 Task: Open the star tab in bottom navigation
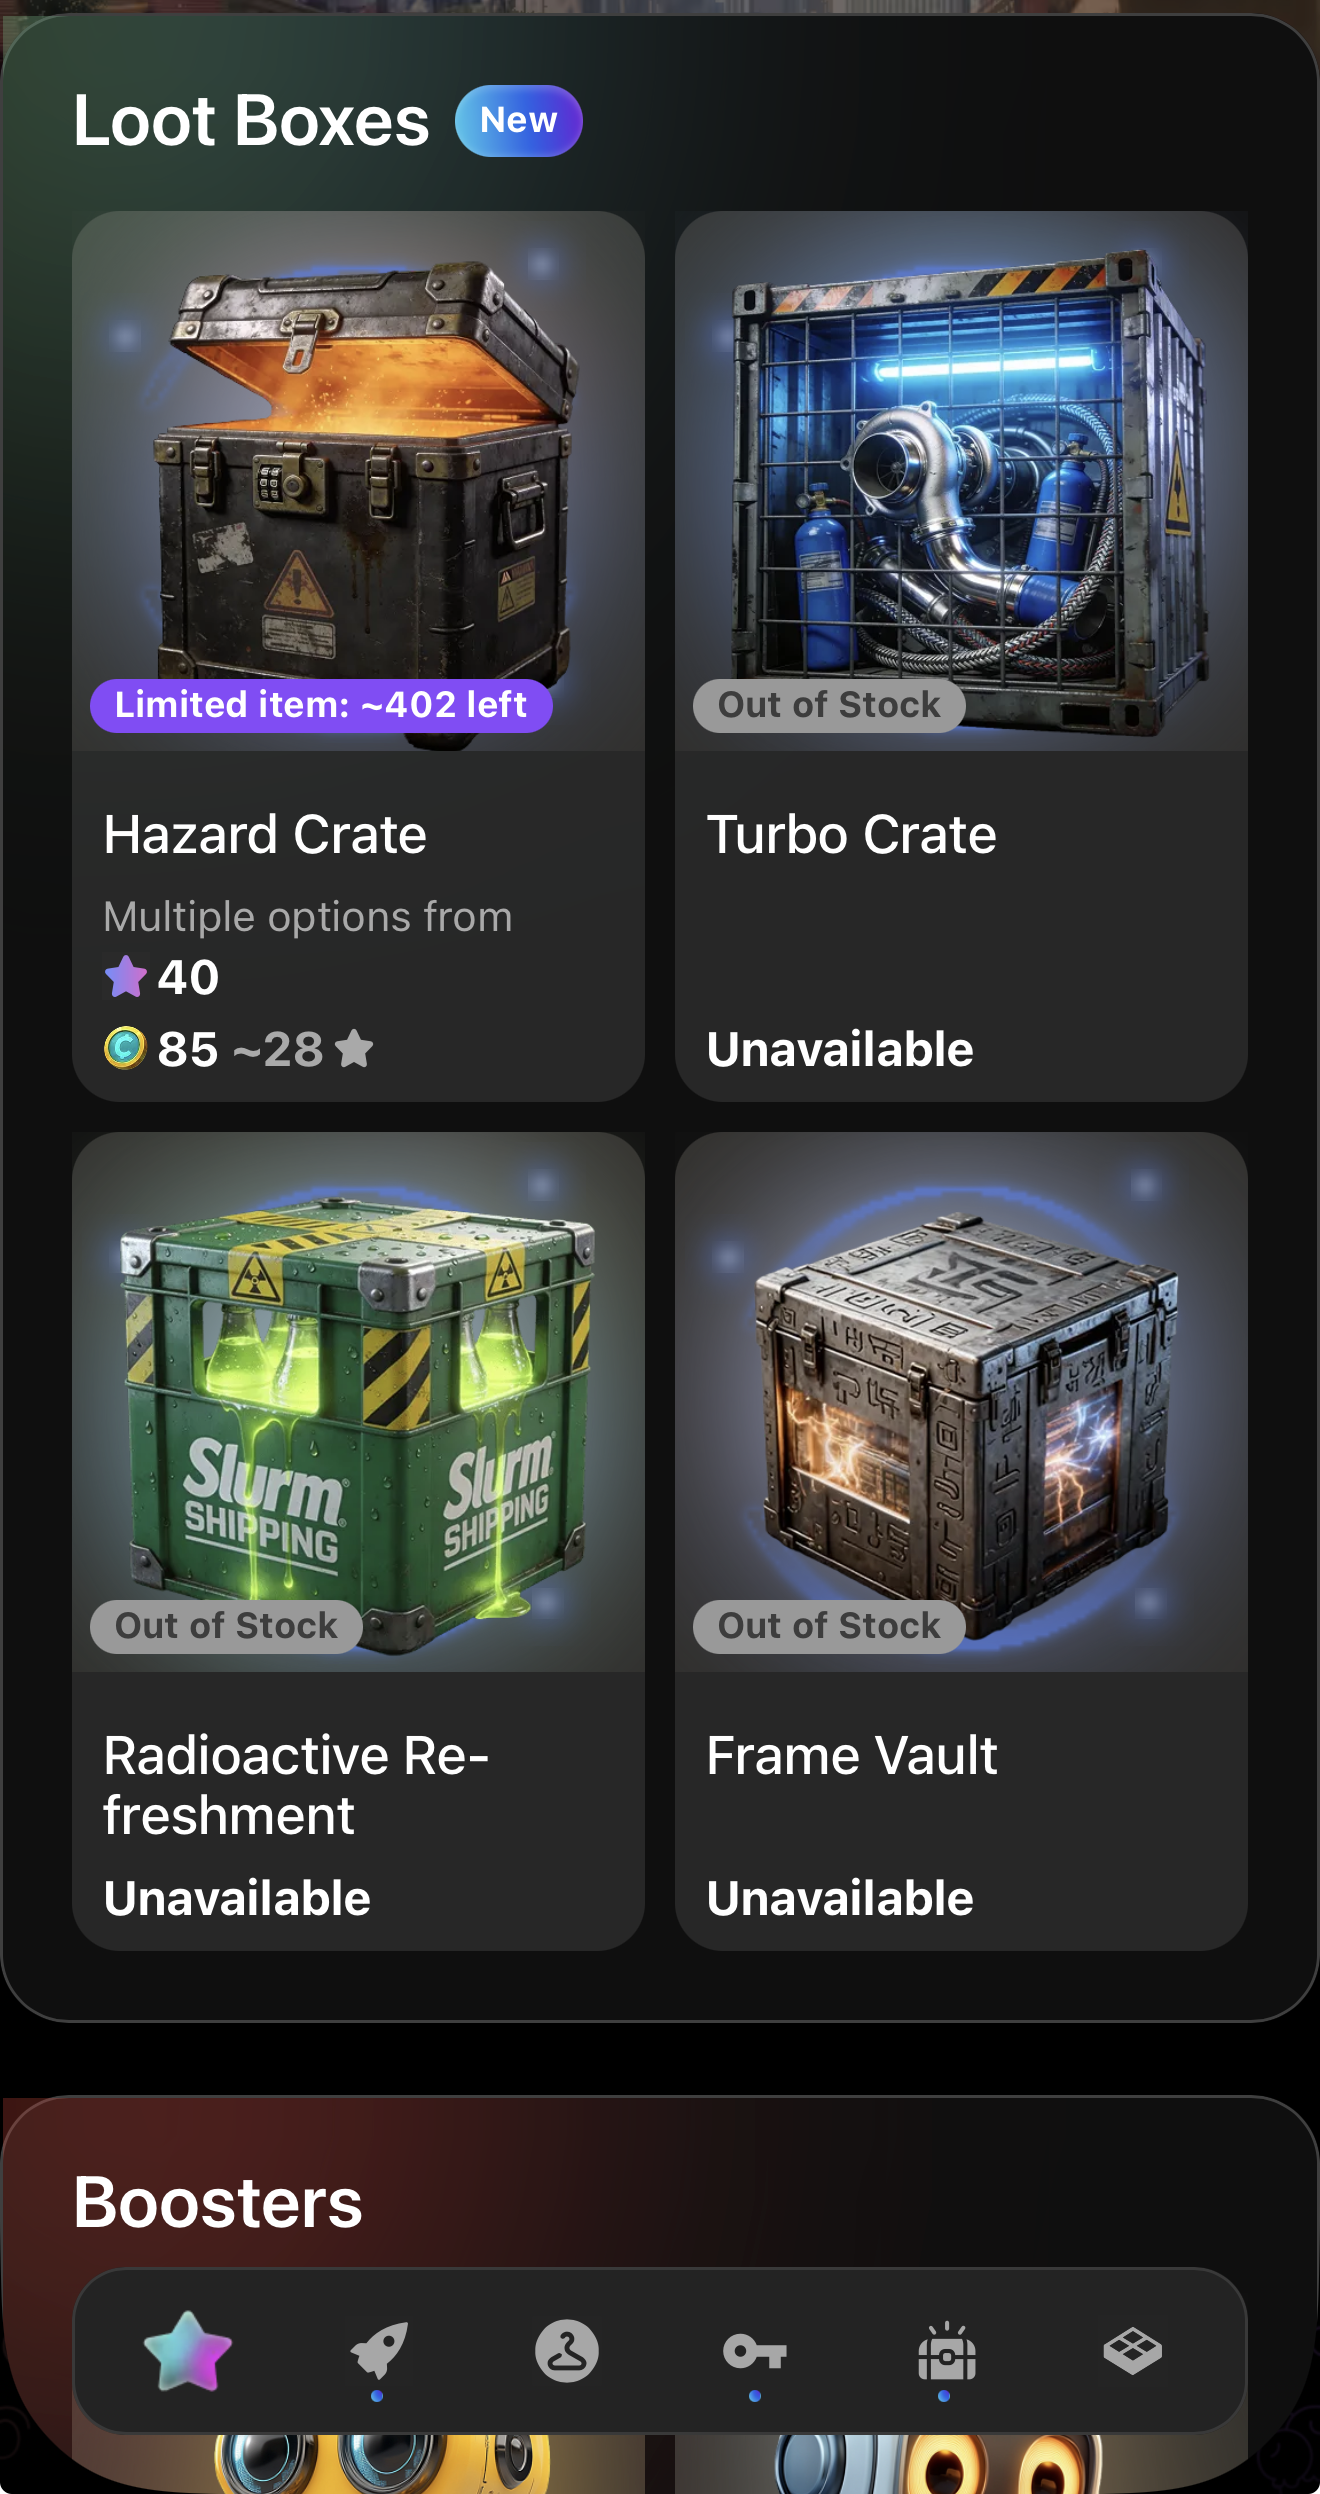(188, 2351)
